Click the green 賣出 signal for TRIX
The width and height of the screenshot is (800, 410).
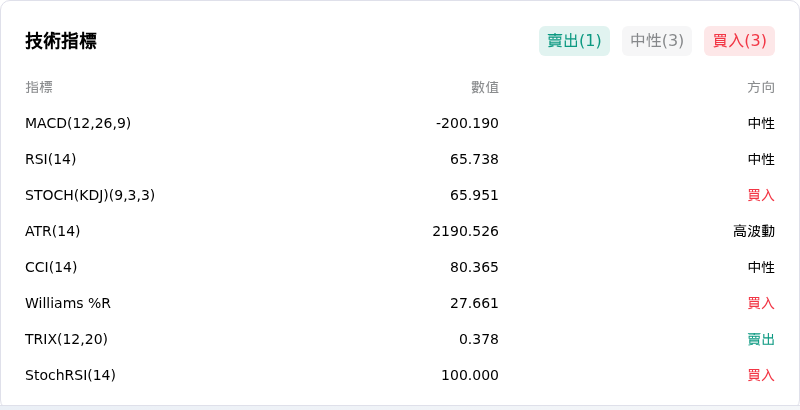[761, 340]
